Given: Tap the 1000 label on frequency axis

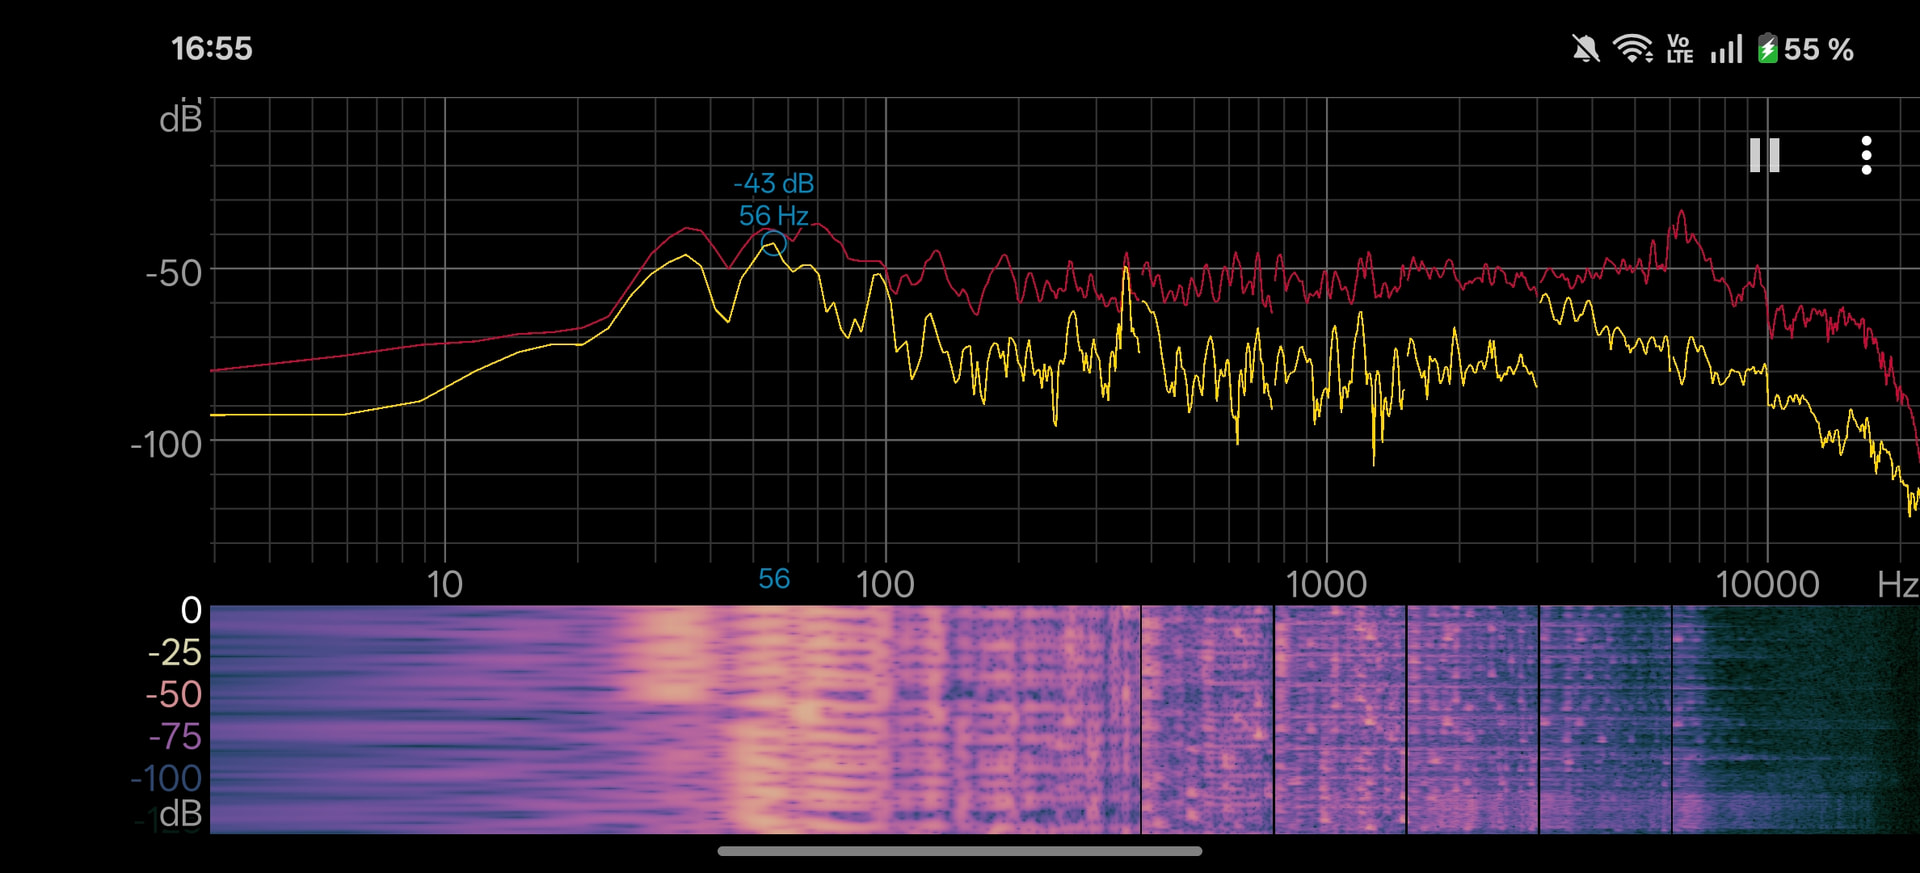Looking at the screenshot, I should click(x=1326, y=585).
